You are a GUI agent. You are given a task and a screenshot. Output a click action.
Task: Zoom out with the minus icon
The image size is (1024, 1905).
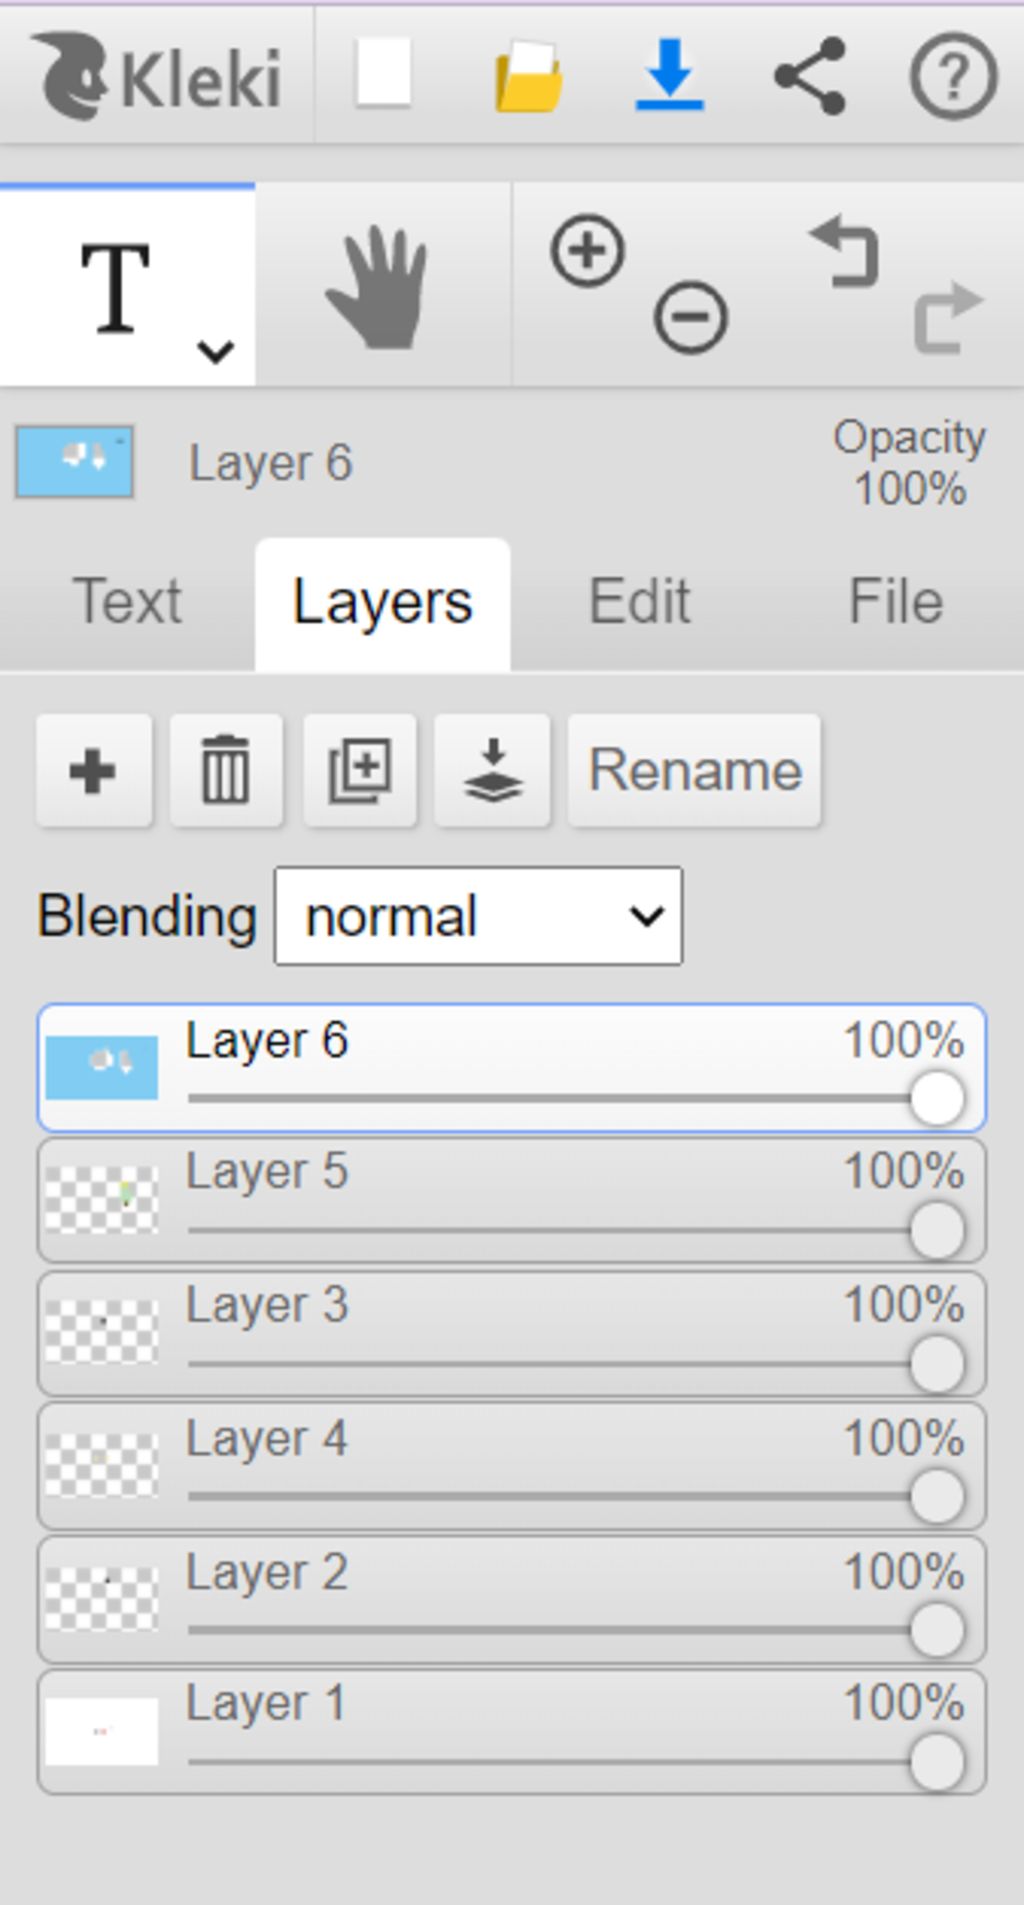(690, 318)
